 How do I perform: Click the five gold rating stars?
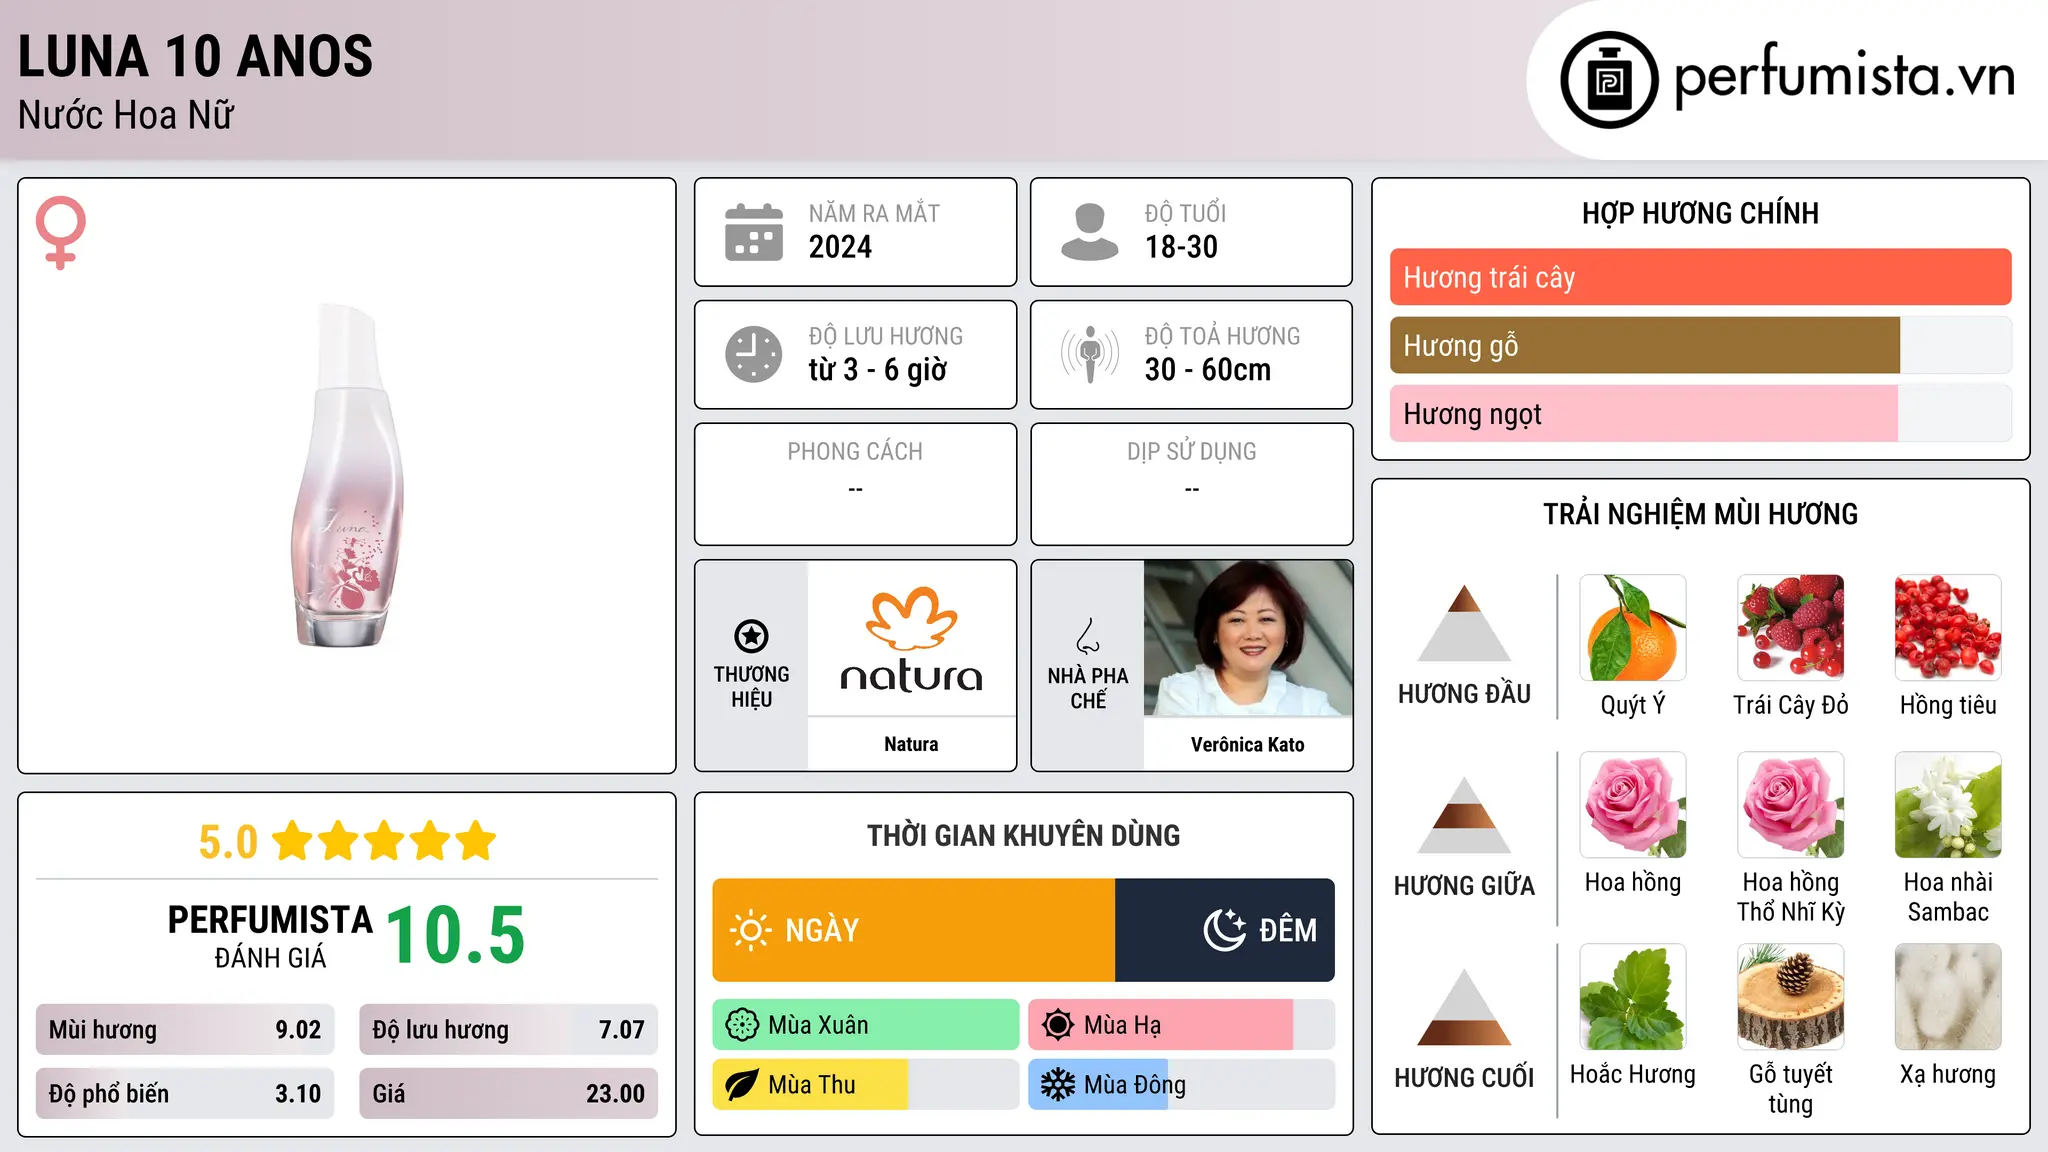385,841
